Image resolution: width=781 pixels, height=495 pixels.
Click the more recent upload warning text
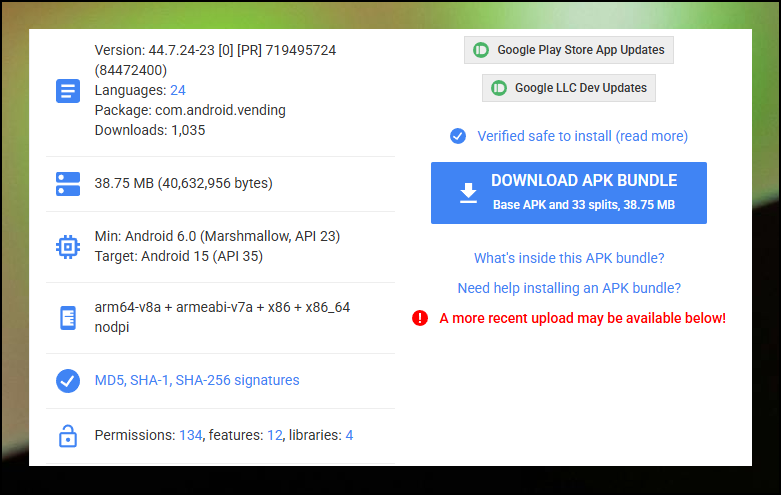click(x=582, y=318)
